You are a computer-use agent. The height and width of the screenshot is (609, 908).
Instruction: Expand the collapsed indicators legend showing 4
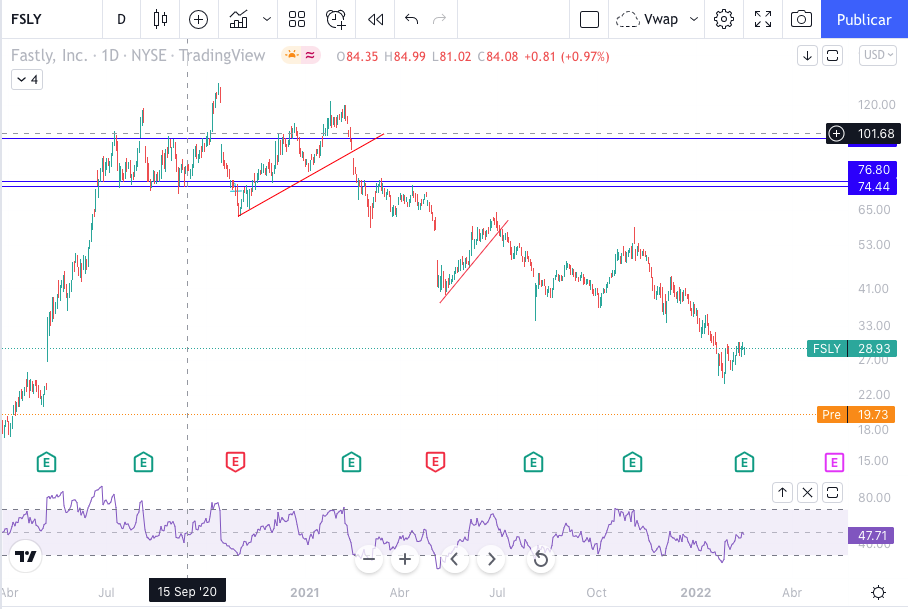pos(26,79)
